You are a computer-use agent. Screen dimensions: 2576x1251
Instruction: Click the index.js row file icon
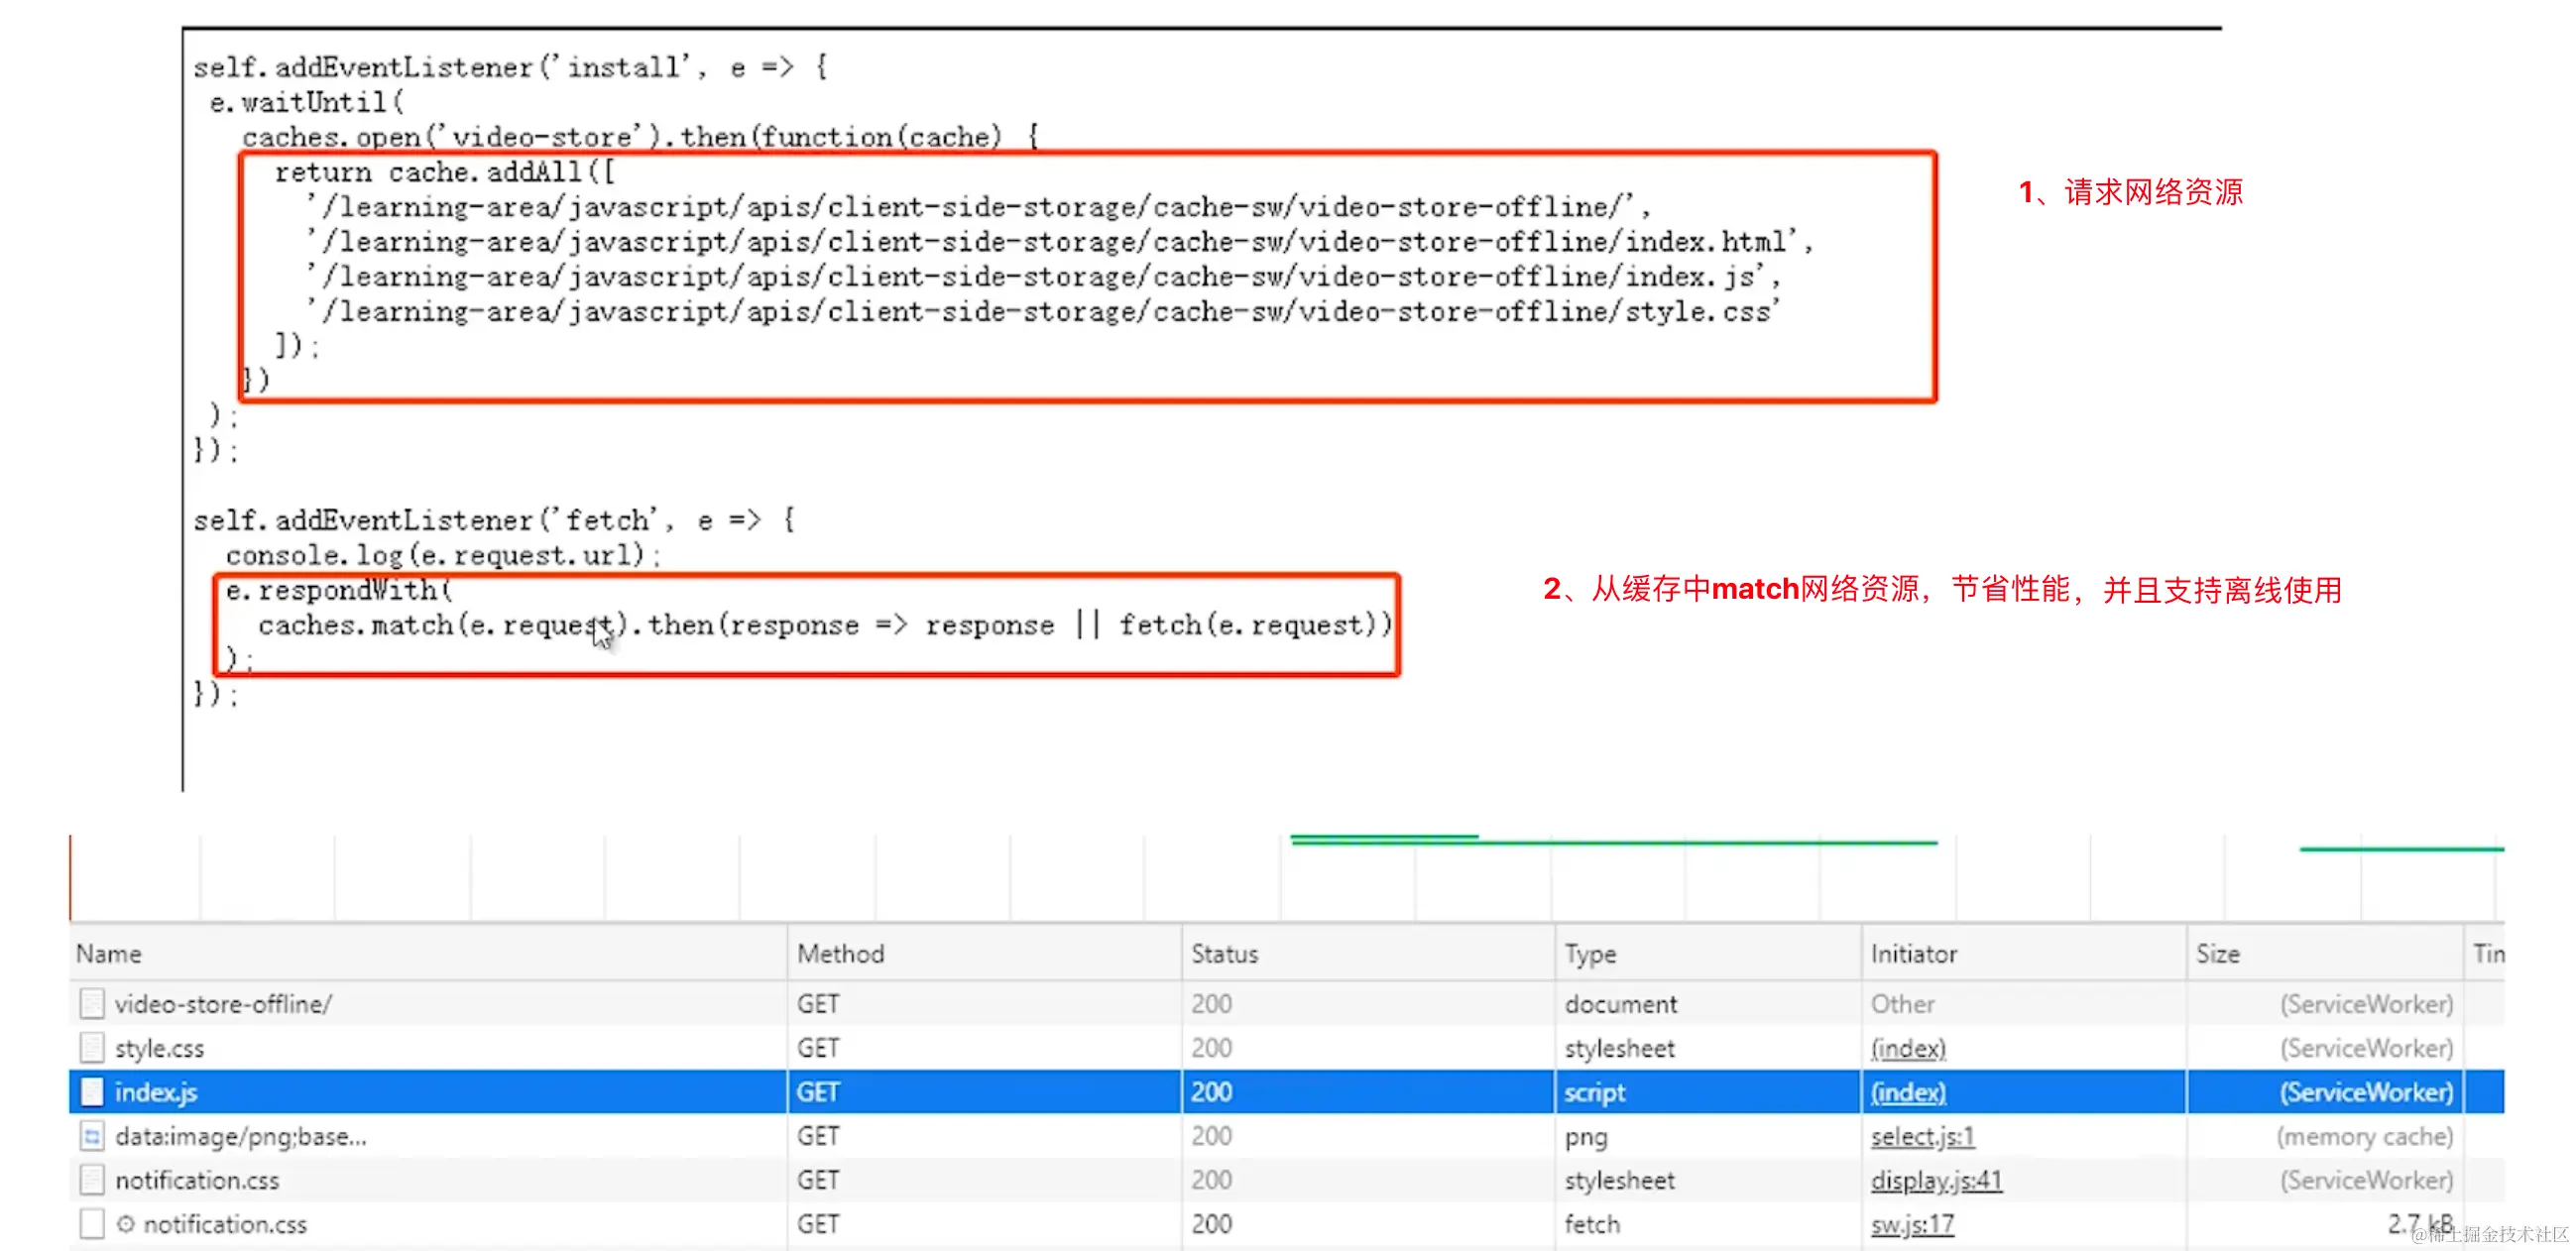tap(92, 1091)
